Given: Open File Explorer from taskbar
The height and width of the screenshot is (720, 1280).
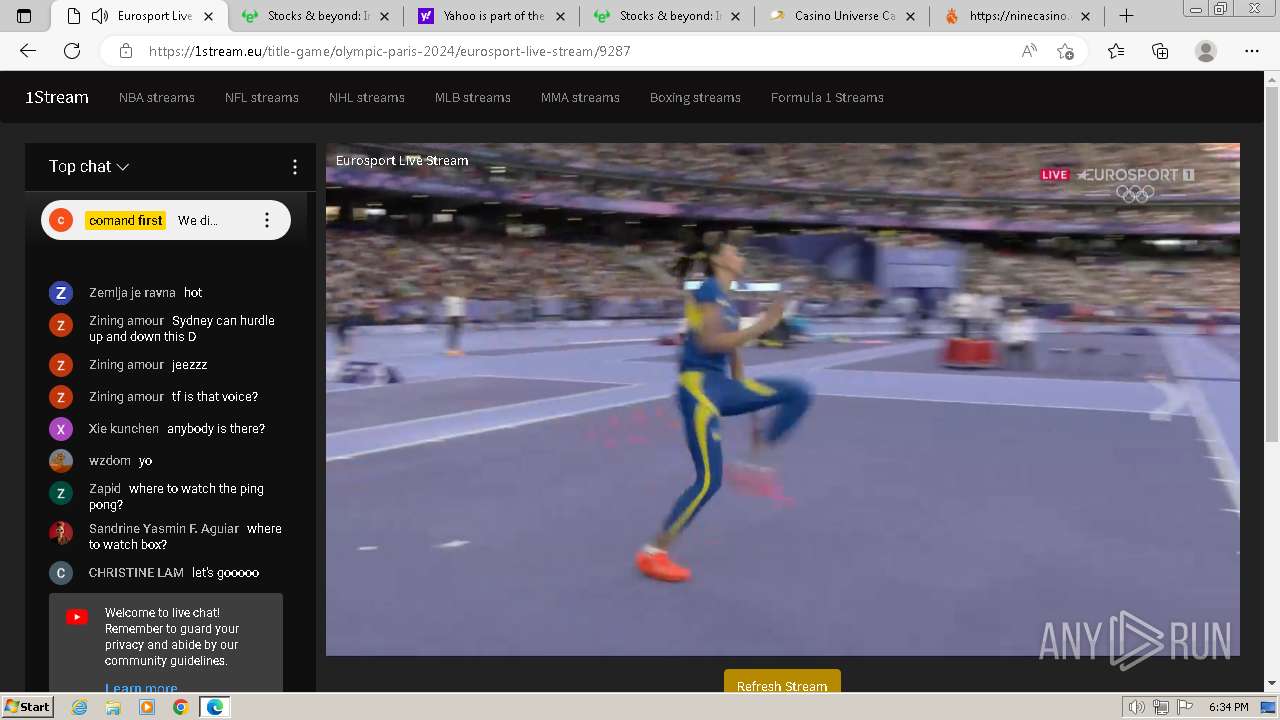Looking at the screenshot, I should (113, 707).
